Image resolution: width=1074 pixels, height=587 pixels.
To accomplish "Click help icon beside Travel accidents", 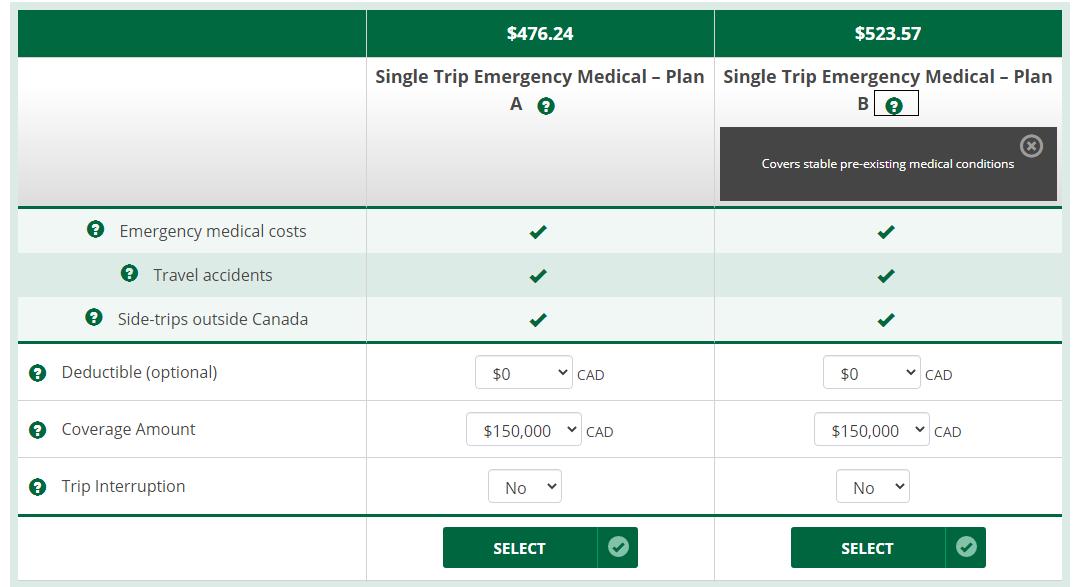I will pyautogui.click(x=129, y=274).
